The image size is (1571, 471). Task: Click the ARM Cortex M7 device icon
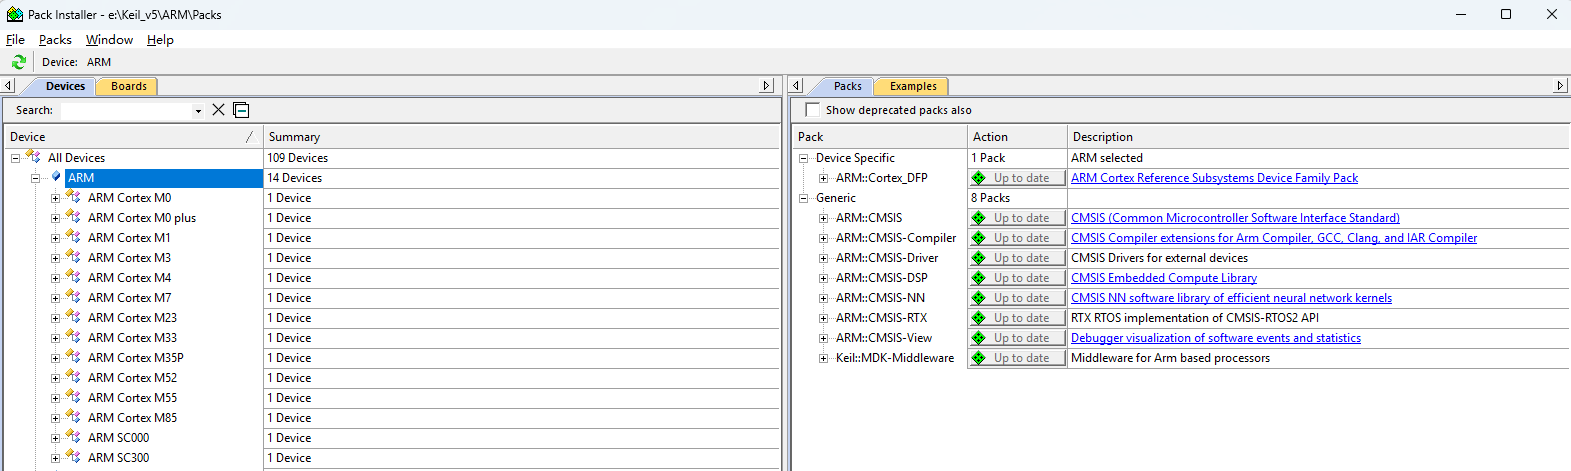(x=73, y=297)
